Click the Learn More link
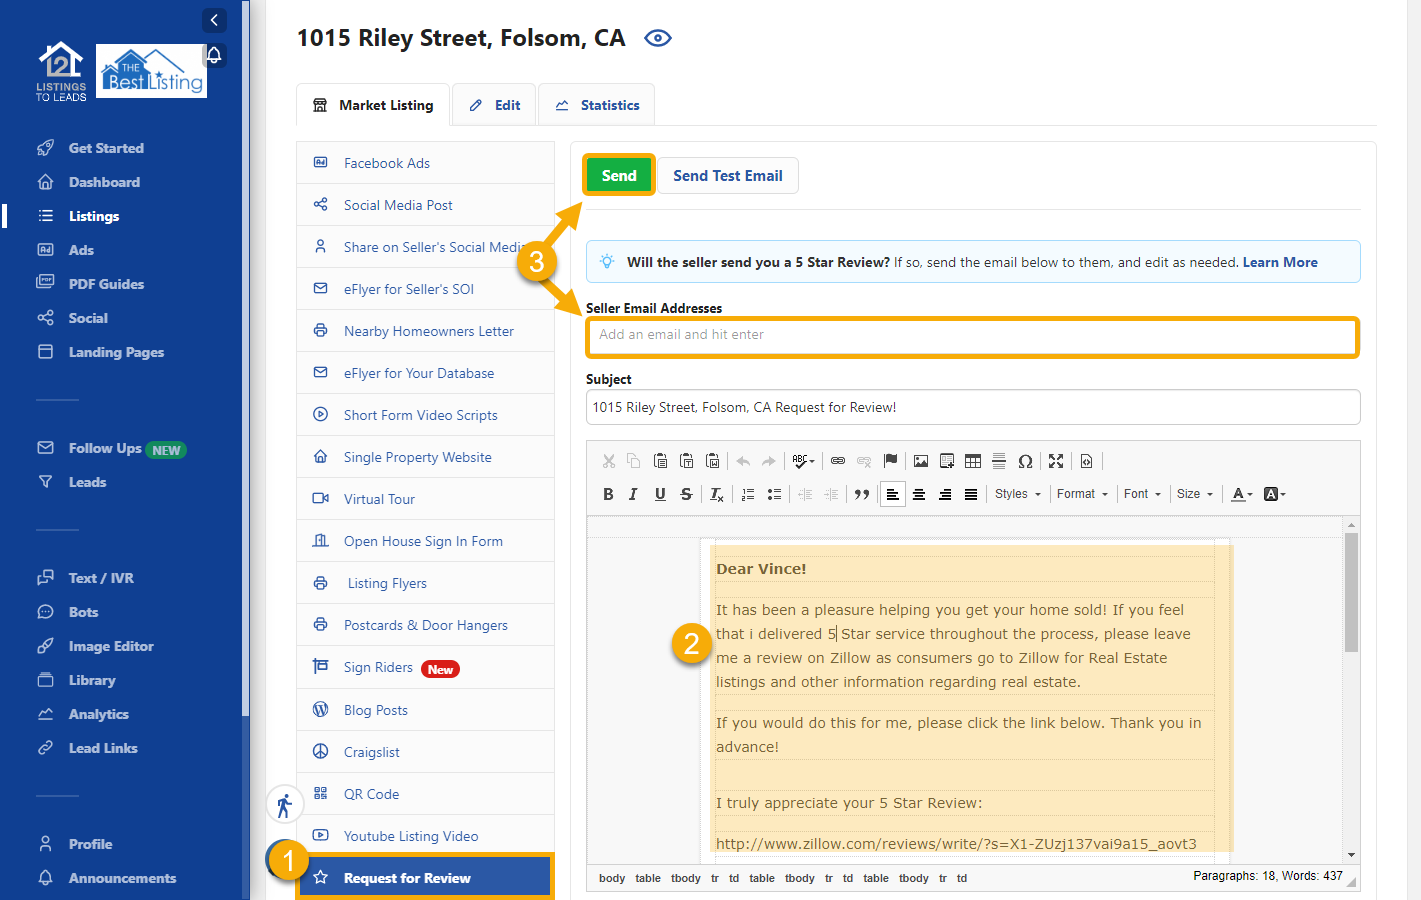Screen dimensions: 1421x900 1279,262
